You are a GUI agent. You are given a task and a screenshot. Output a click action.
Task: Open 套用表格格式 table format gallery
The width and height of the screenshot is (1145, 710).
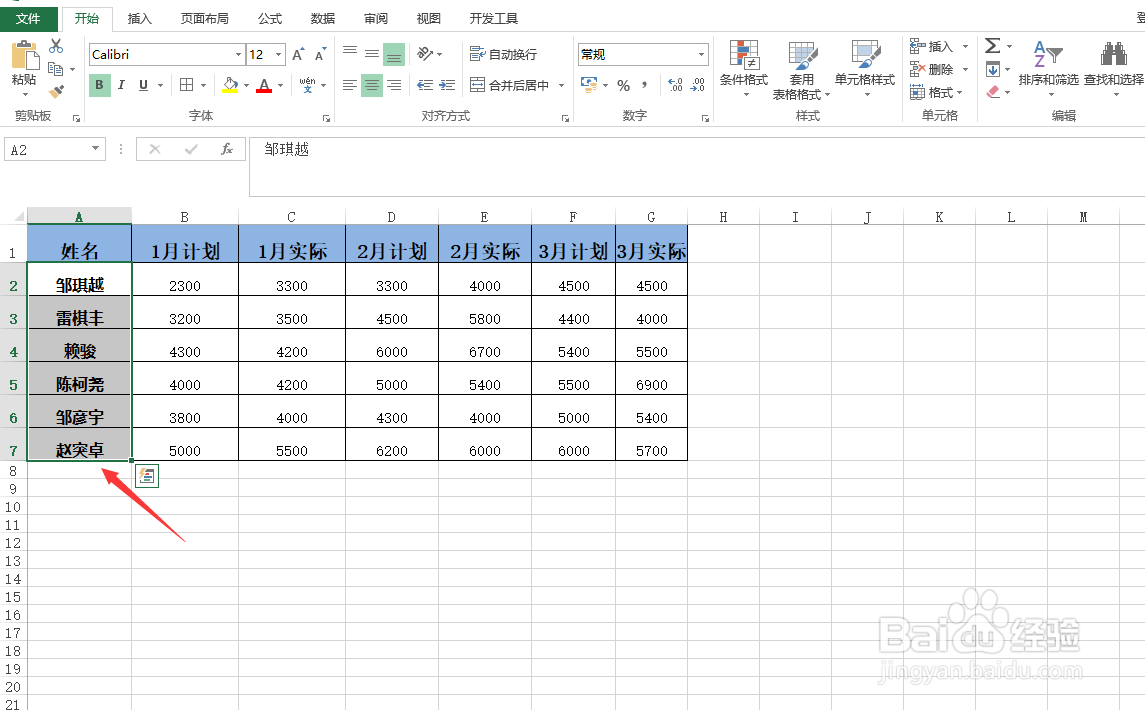point(802,70)
